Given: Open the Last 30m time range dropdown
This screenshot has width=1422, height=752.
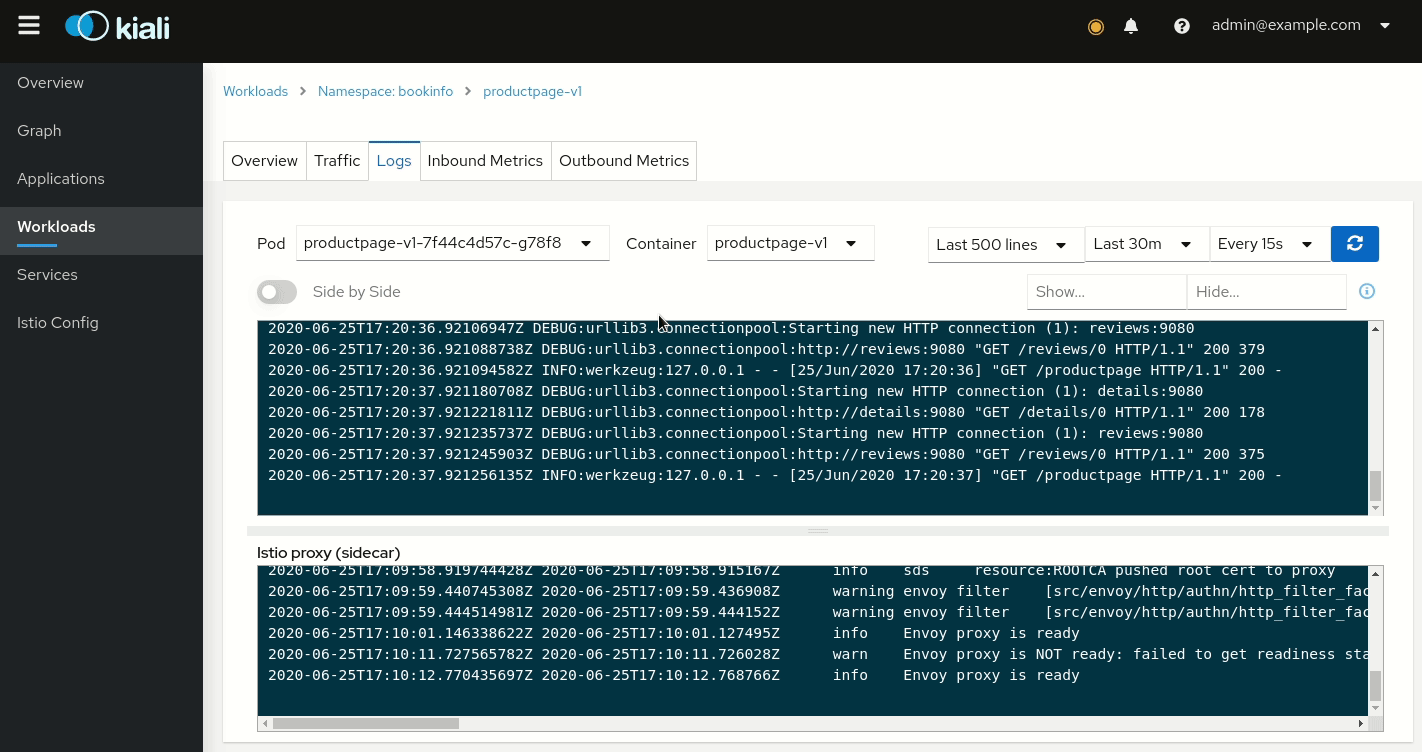Looking at the screenshot, I should pos(1147,244).
